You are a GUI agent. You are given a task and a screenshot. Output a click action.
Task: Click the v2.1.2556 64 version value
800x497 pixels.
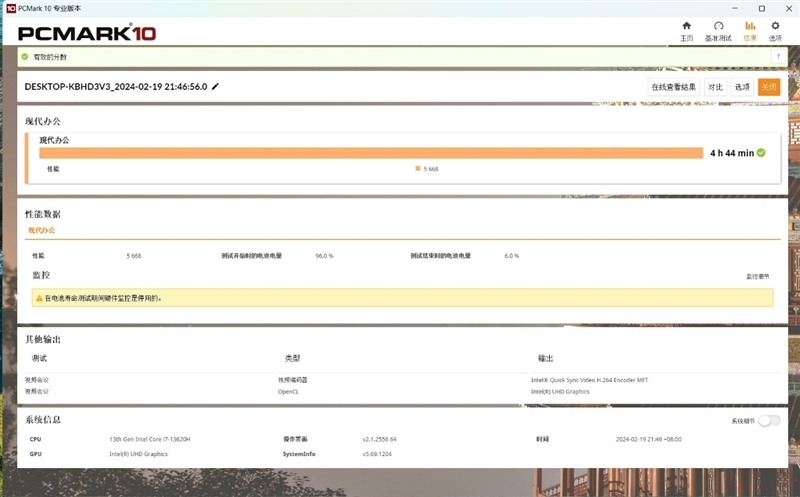click(379, 439)
